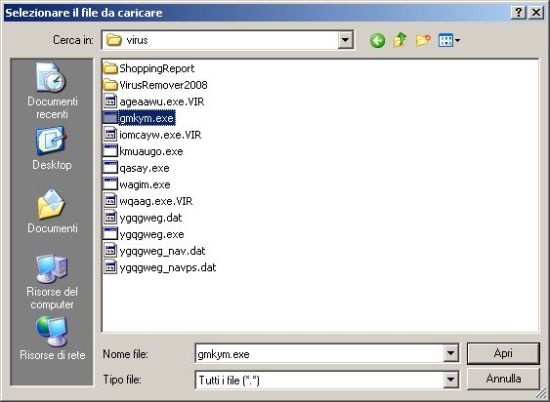Open Risorse del computer shortcut
Image resolution: width=550 pixels, height=402 pixels.
click(x=52, y=282)
